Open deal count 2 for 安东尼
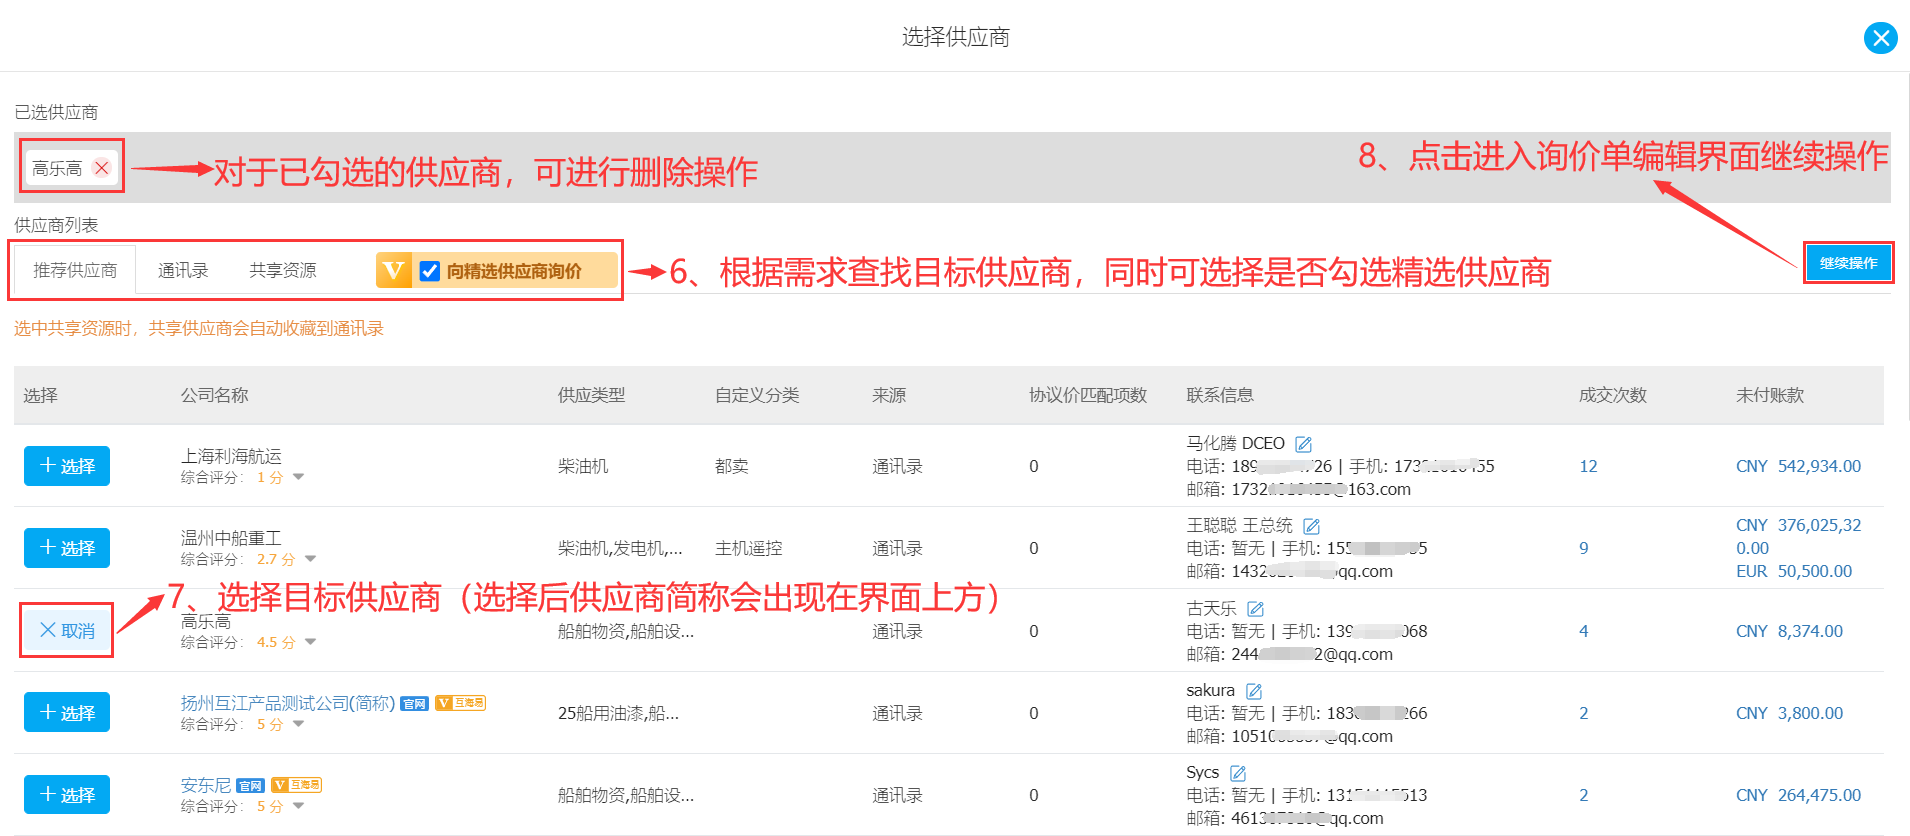Image resolution: width=1910 pixels, height=836 pixels. (x=1584, y=795)
